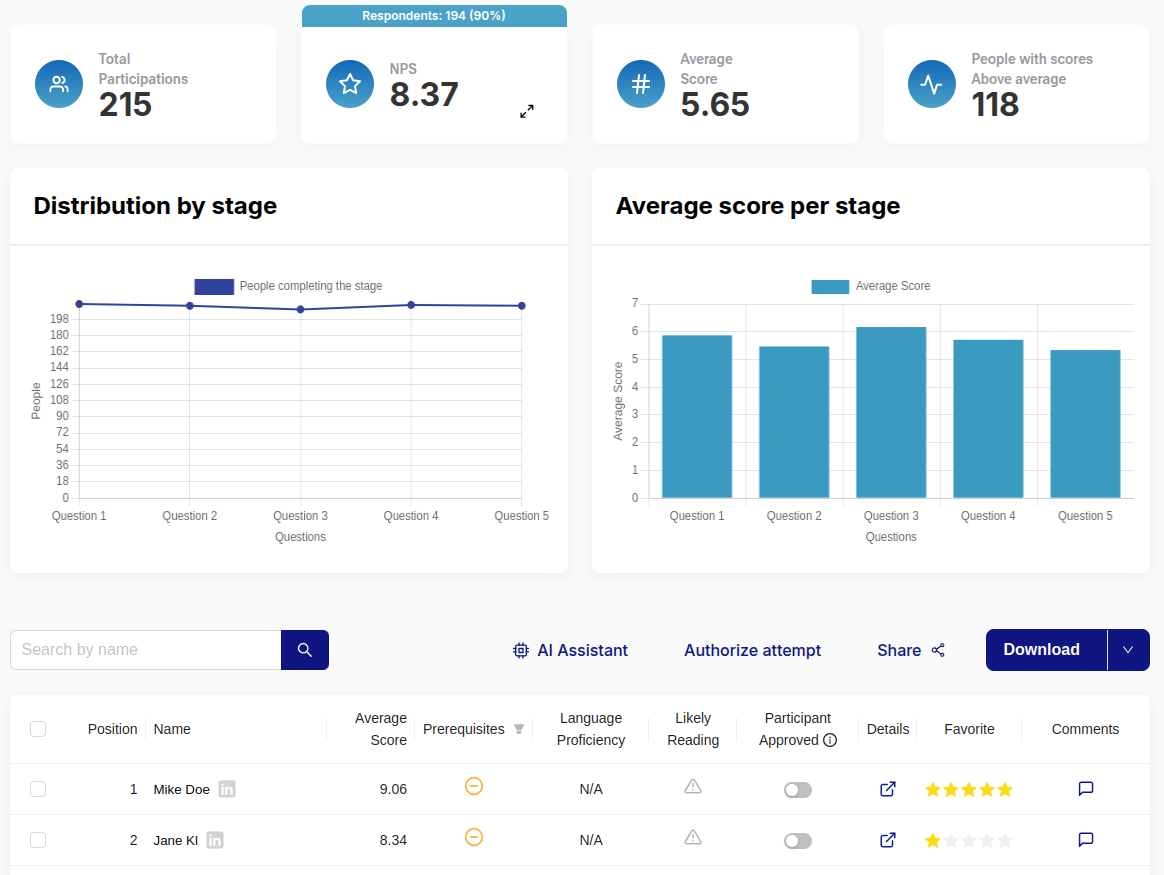Screen dimensions: 1164x875
Task: Open Mike Doe's LinkedIn profile icon
Action: [227, 789]
